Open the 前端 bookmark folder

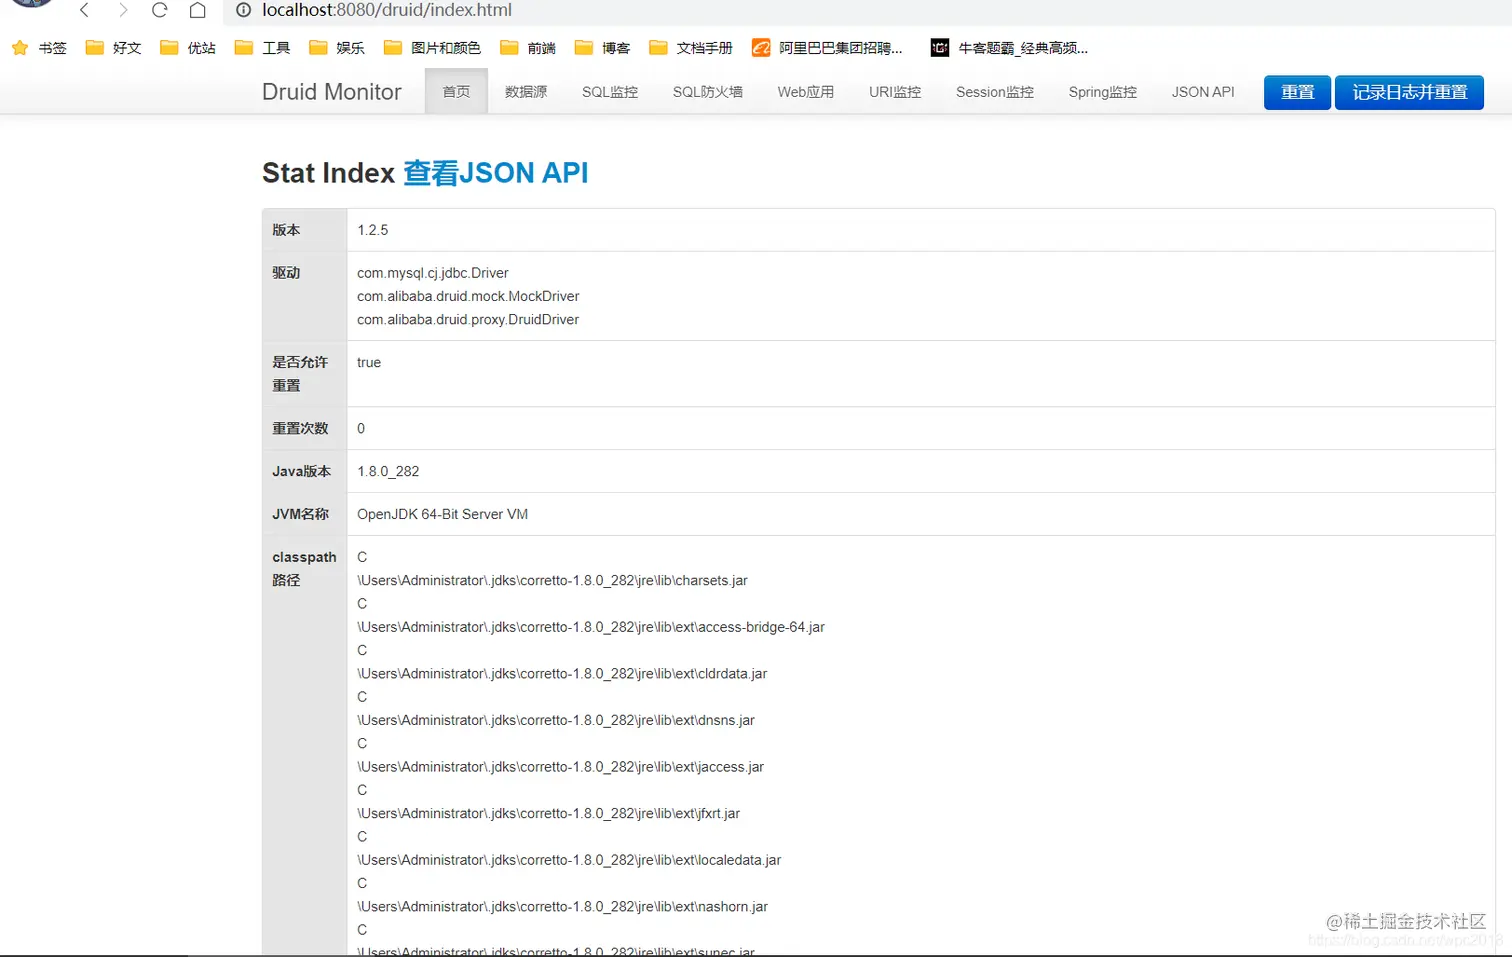[528, 48]
